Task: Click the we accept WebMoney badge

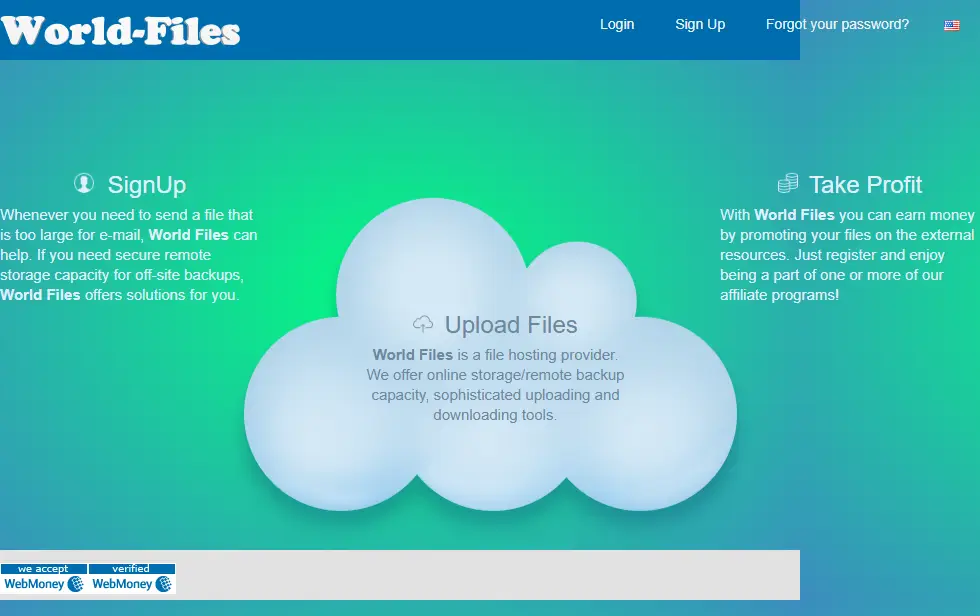Action: tap(44, 579)
